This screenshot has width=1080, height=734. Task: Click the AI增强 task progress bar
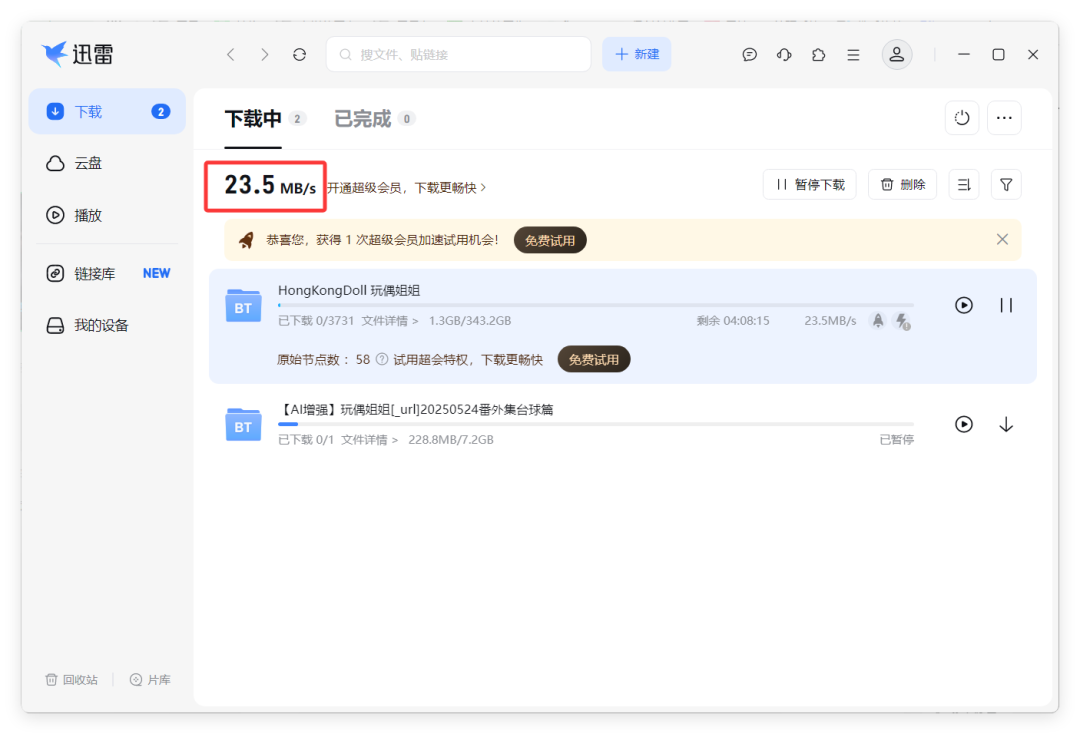click(596, 424)
